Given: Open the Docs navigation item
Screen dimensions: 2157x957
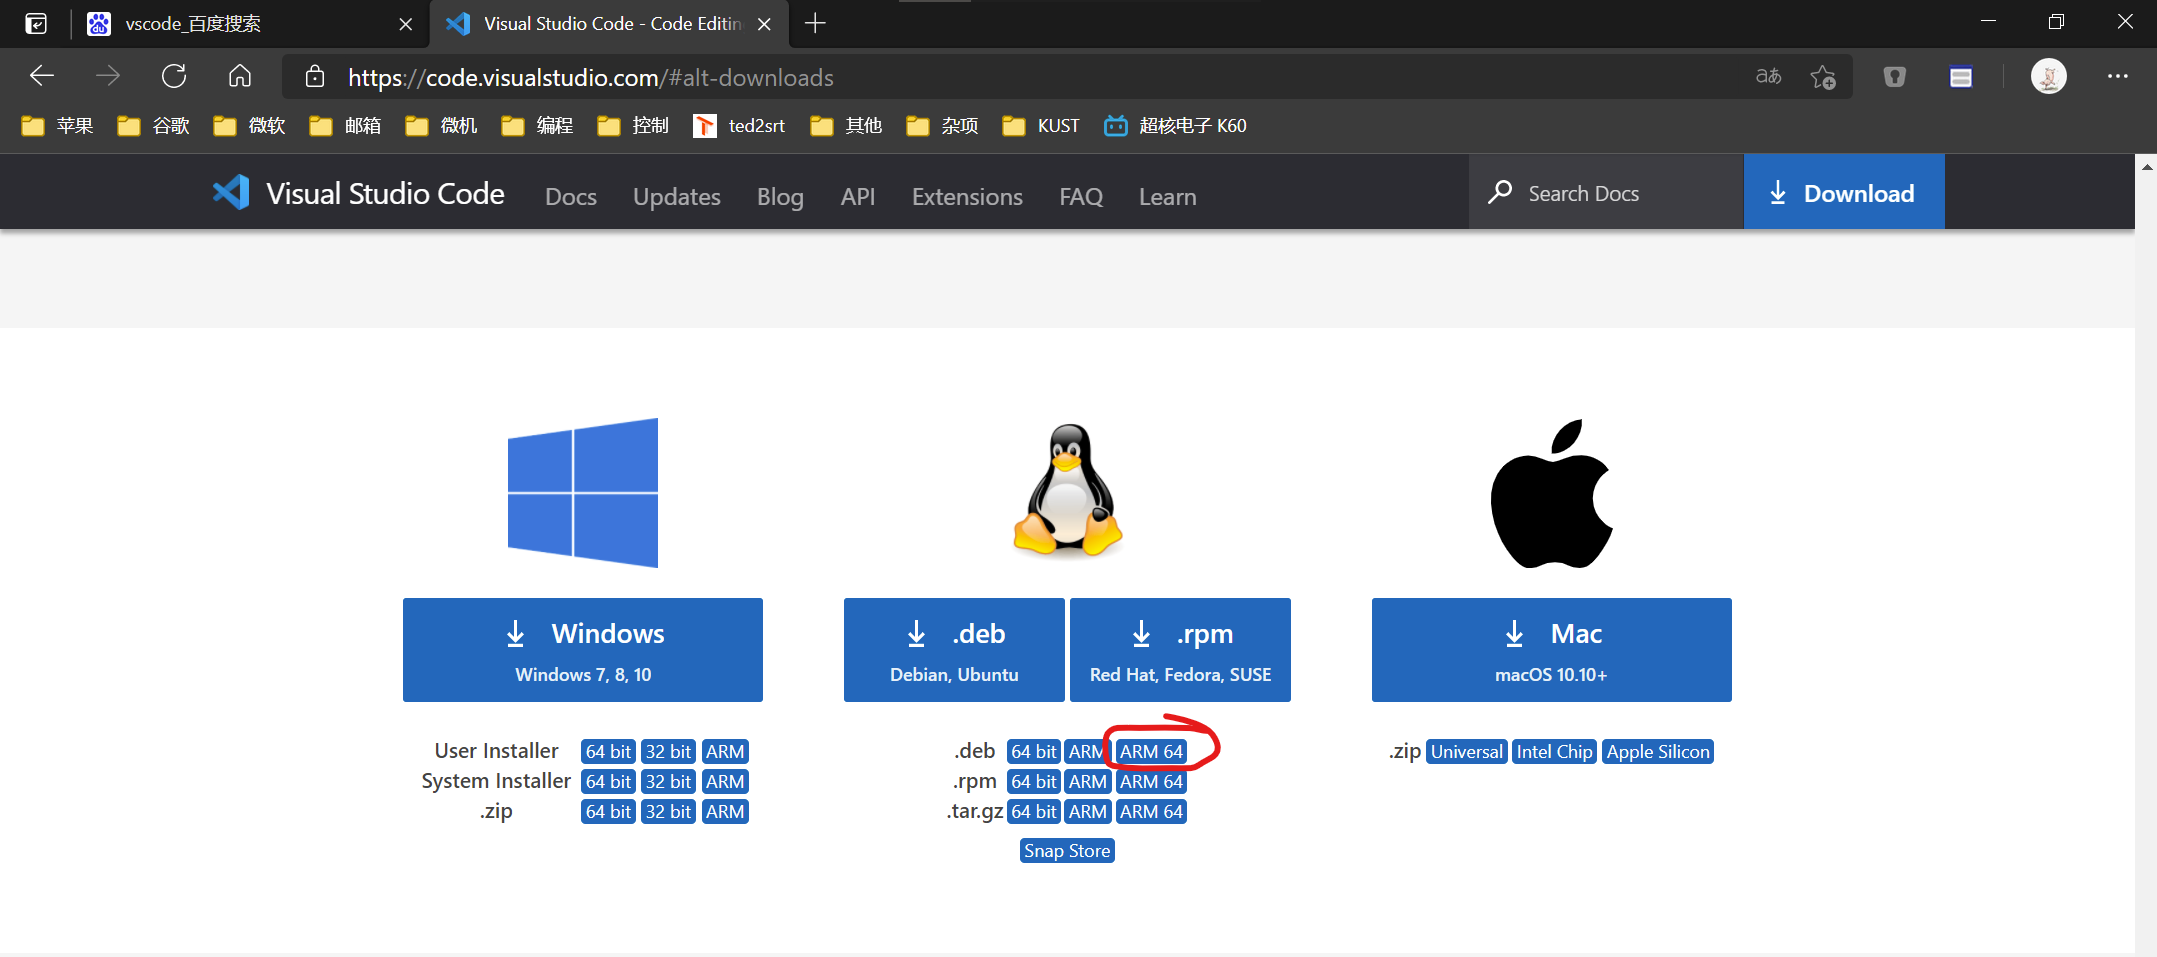Looking at the screenshot, I should 571,197.
